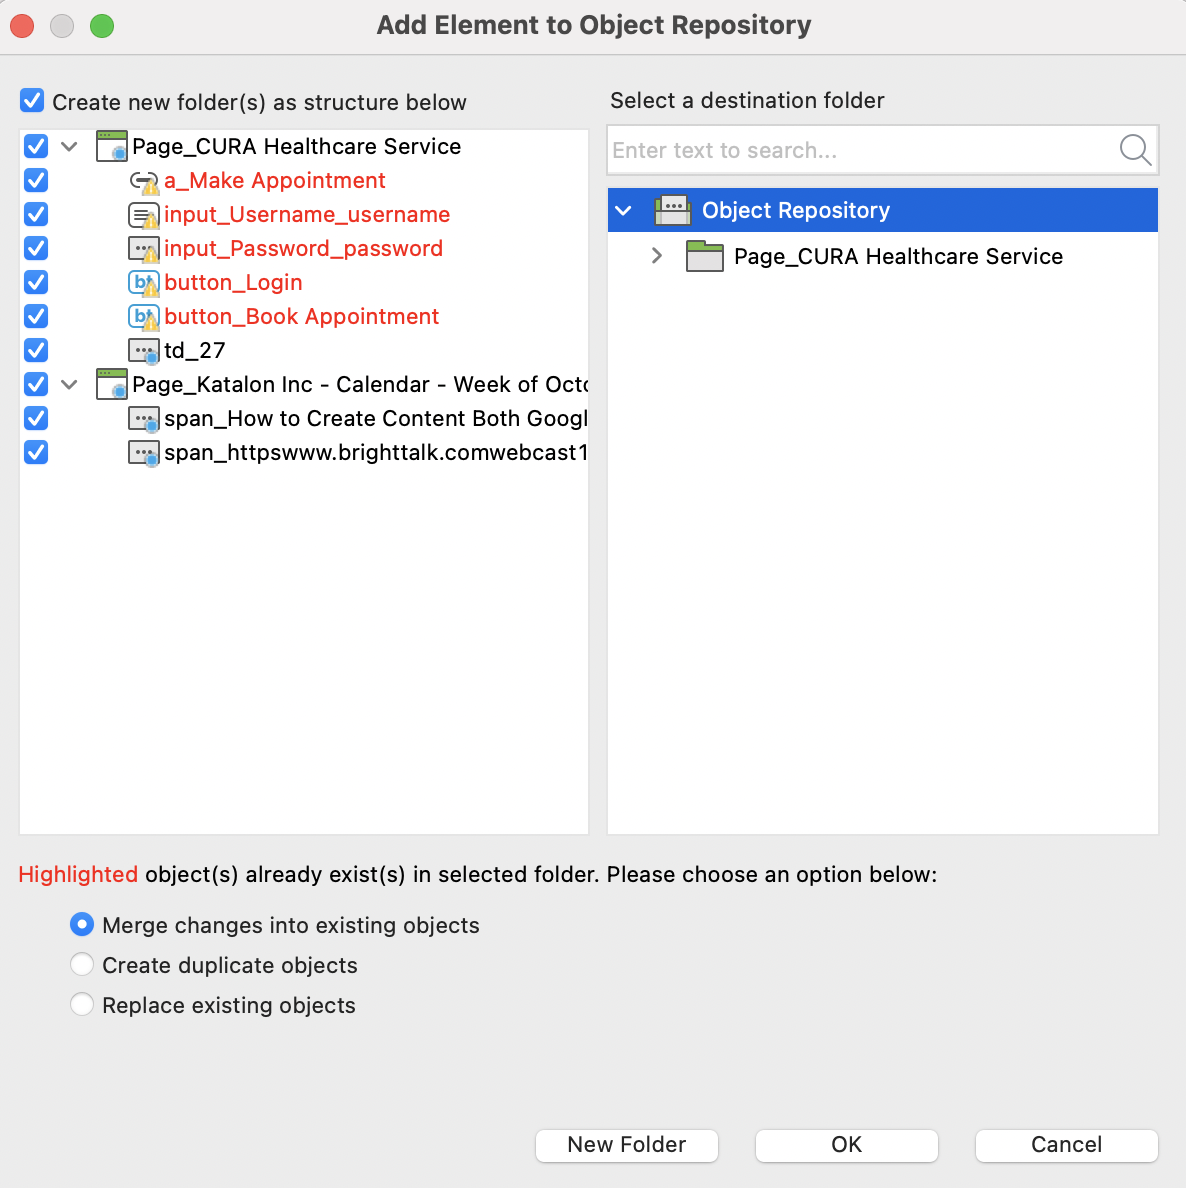Click the button_Login object icon
Viewport: 1186px width, 1188px height.
(x=144, y=283)
